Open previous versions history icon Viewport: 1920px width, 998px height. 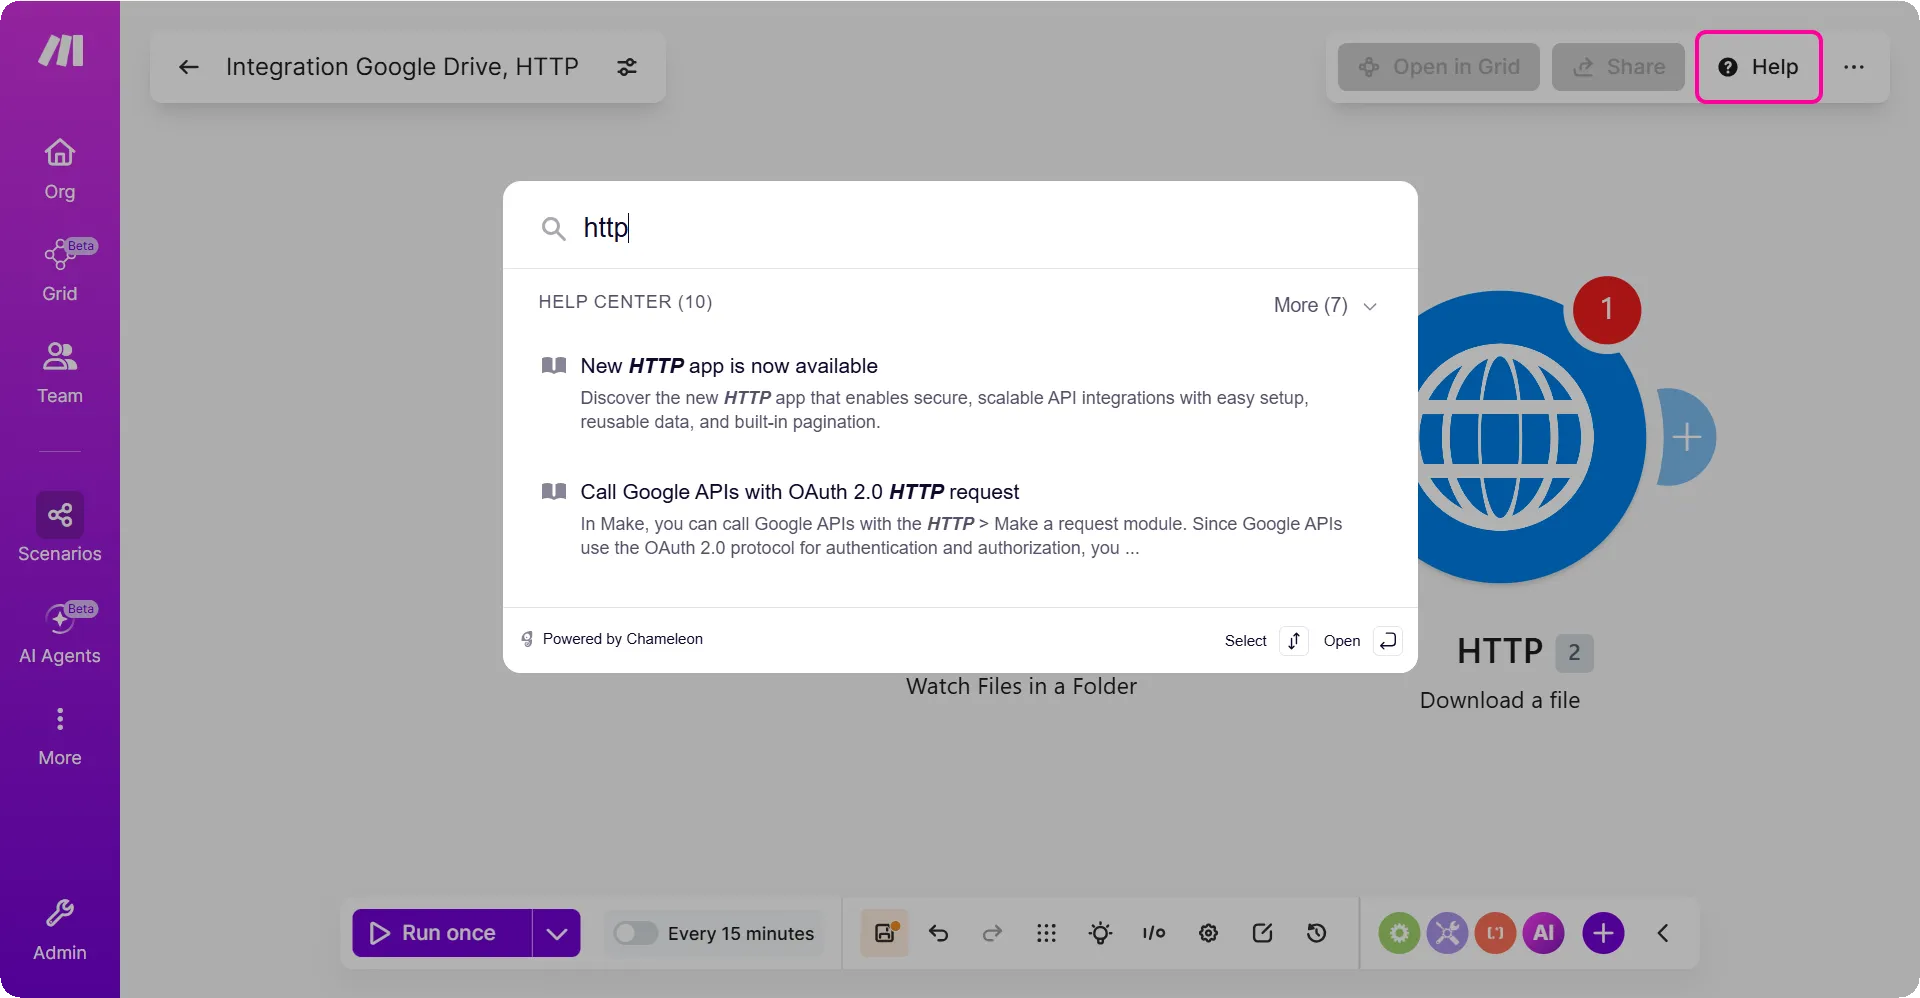pyautogui.click(x=1316, y=933)
